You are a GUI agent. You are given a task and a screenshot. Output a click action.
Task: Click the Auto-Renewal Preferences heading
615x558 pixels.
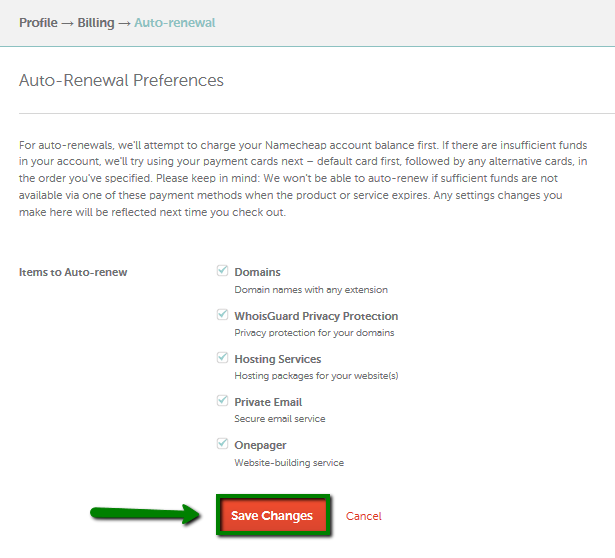121,80
